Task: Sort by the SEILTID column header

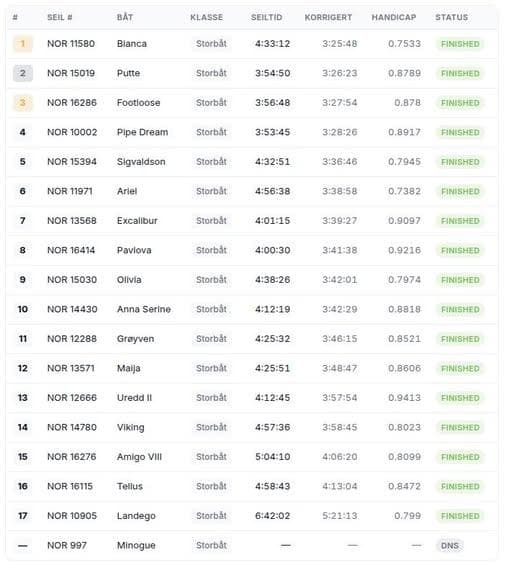Action: 267,17
